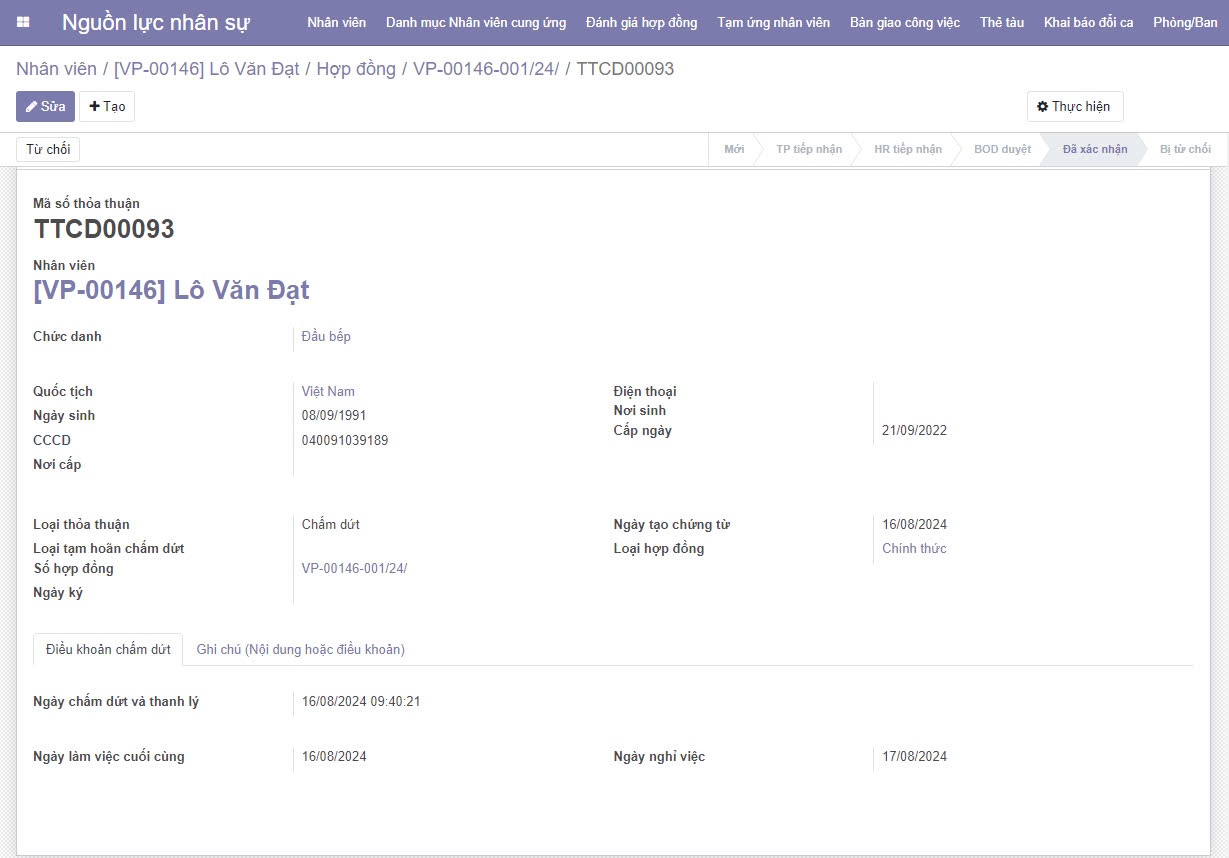Image resolution: width=1229 pixels, height=858 pixels.
Task: Open the Đầu bếp job title link
Action: click(x=326, y=337)
